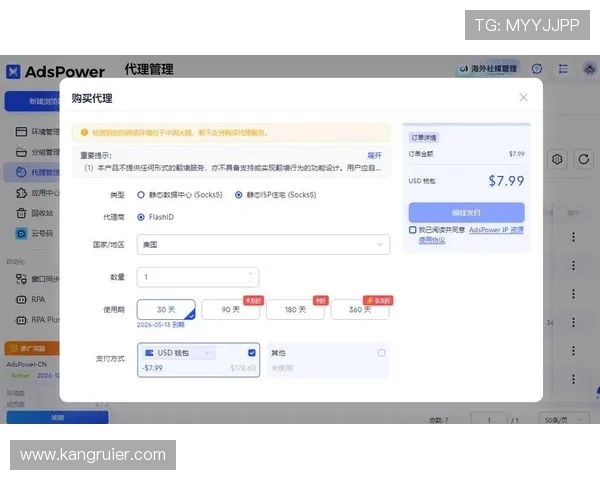Open the first row's three-dot menu
600x480 pixels.
click(573, 237)
